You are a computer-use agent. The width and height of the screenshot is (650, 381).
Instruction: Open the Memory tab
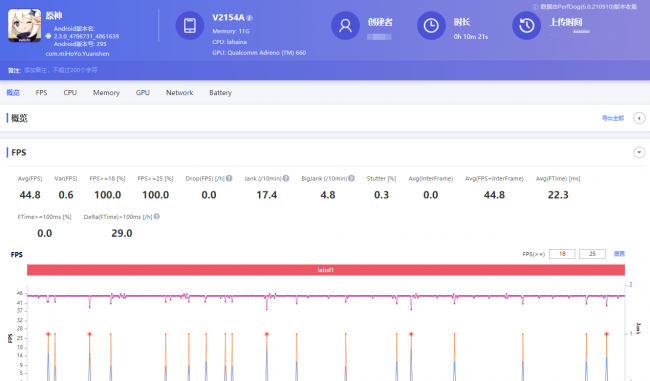click(106, 92)
